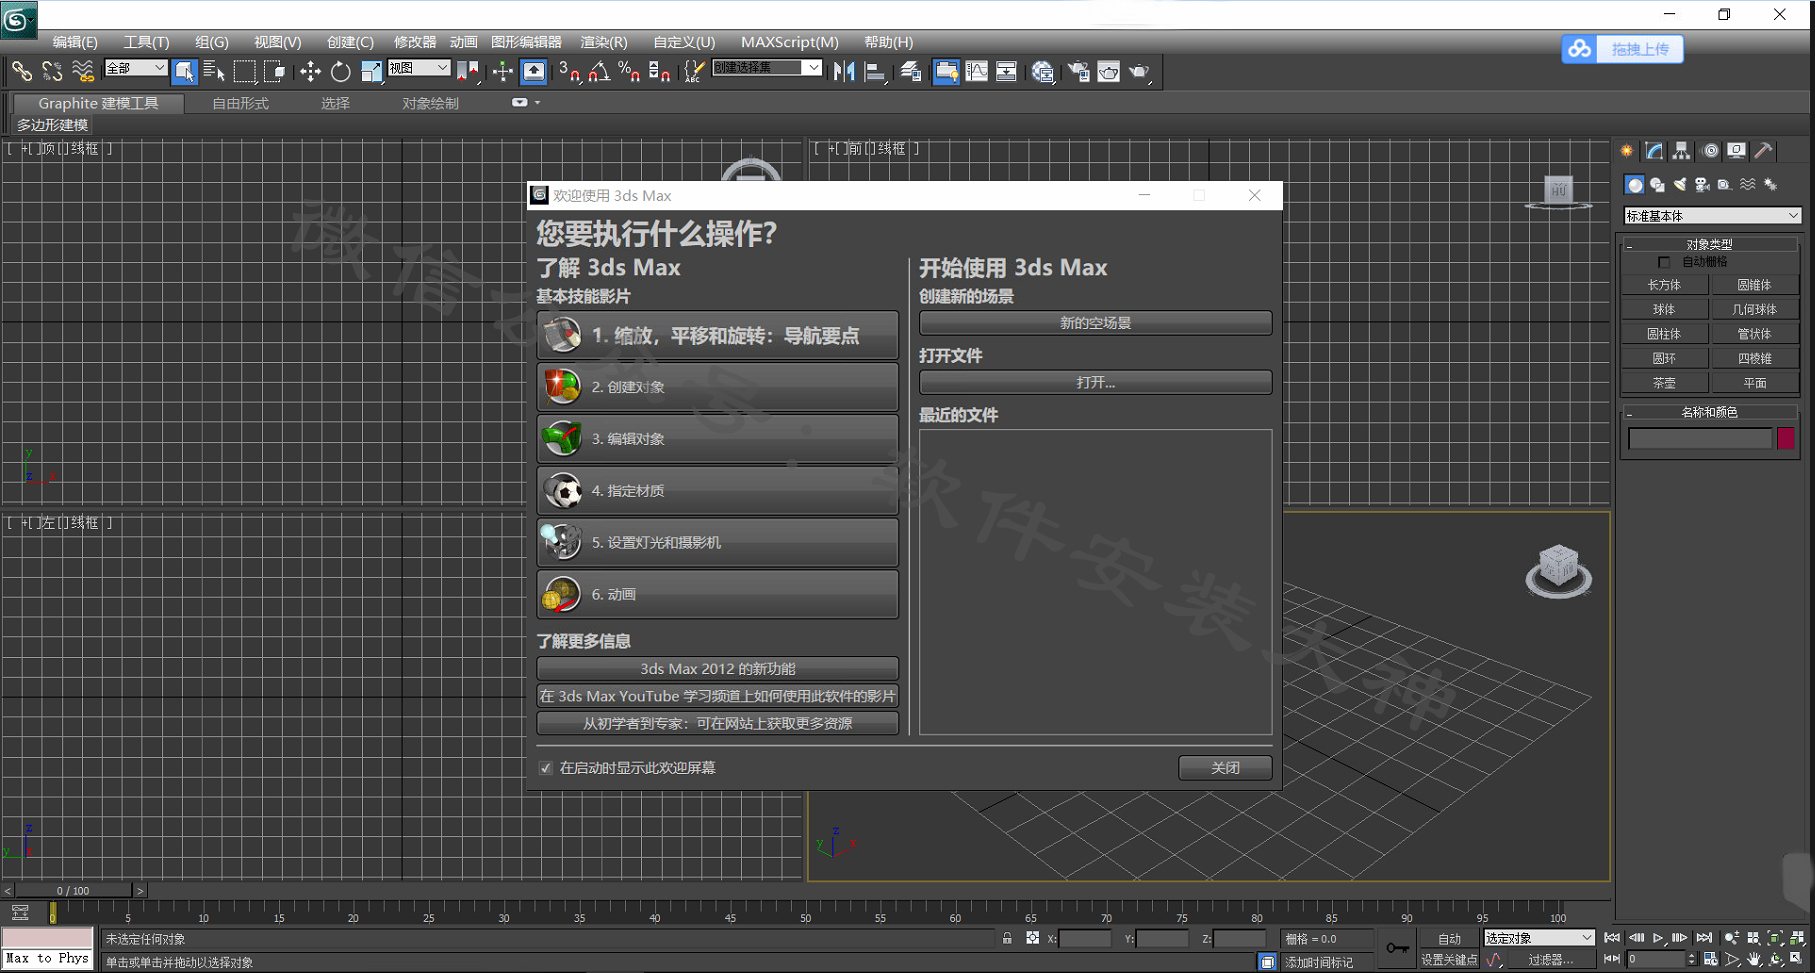Select the Shapes category icon
This screenshot has height=973, width=1815.
click(1657, 185)
